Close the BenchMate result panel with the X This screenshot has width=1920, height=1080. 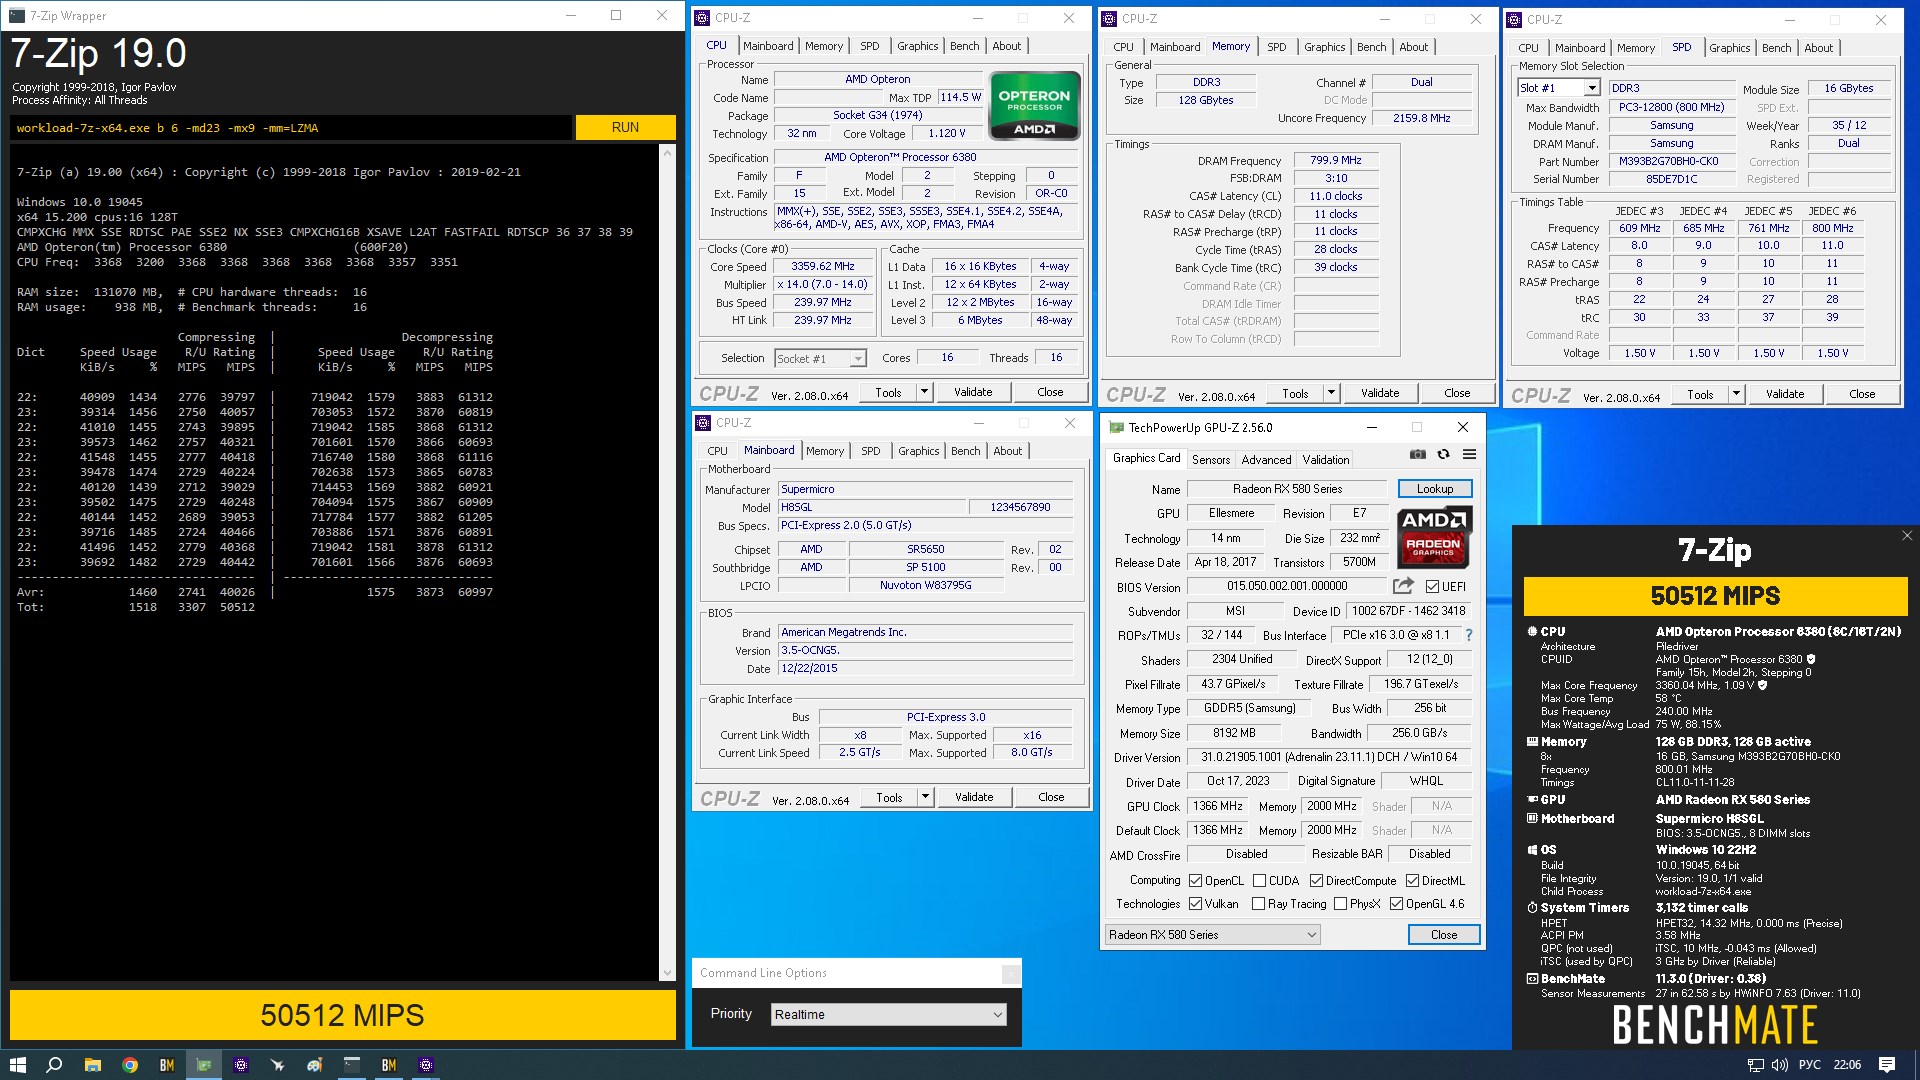(x=1906, y=536)
